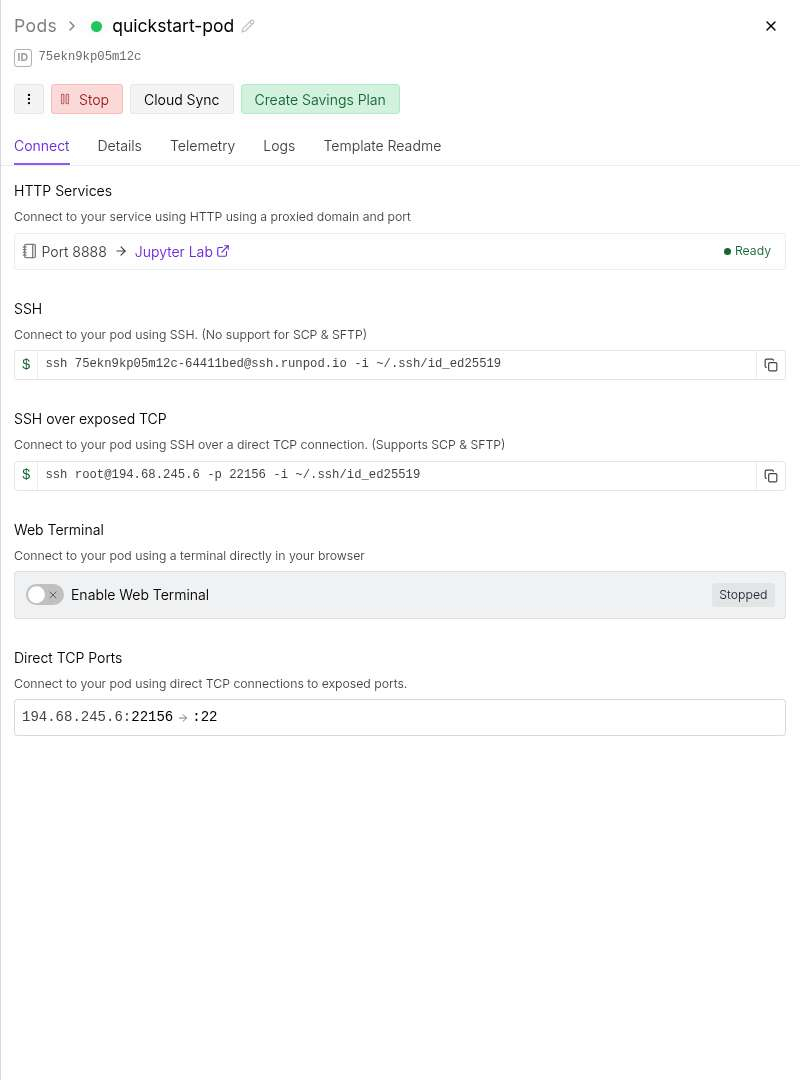Click the ID badge icon

coord(23,57)
